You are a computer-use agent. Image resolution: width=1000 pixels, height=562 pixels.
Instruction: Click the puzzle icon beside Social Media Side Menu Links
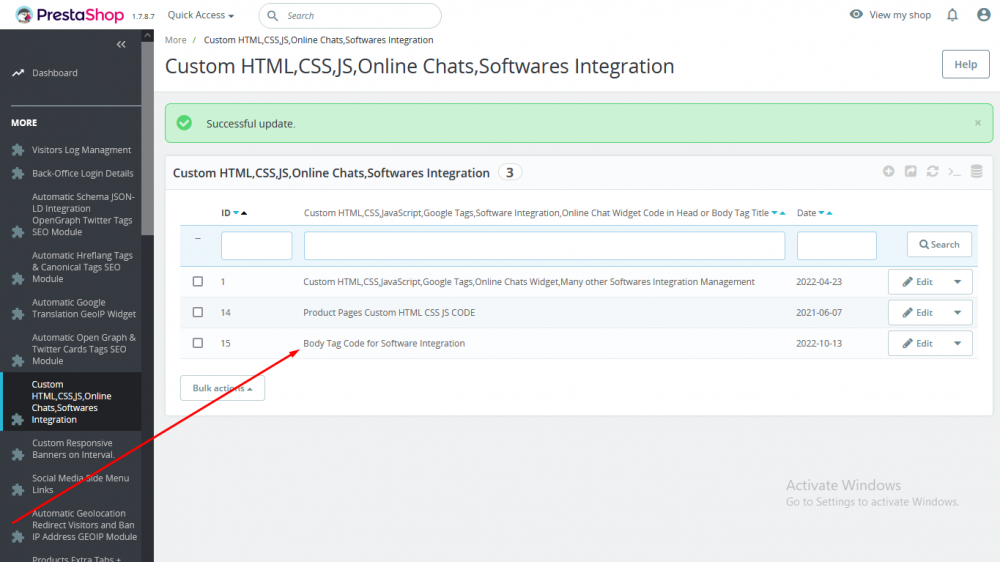point(18,489)
